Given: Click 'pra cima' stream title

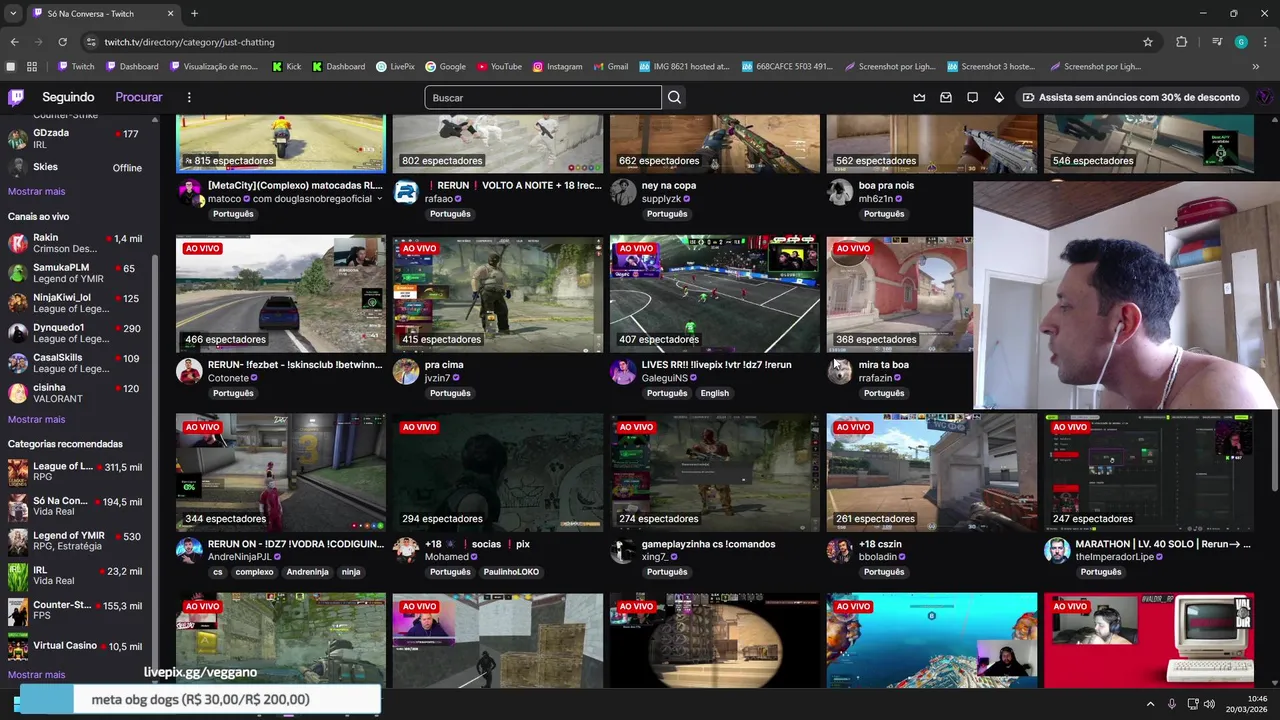Looking at the screenshot, I should click(x=444, y=365).
